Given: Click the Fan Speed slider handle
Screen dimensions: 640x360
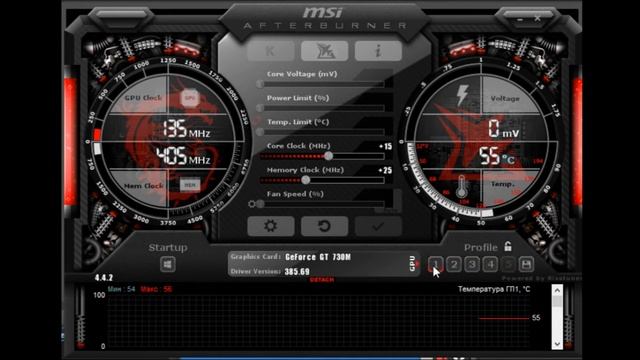Looking at the screenshot, I should [260, 204].
